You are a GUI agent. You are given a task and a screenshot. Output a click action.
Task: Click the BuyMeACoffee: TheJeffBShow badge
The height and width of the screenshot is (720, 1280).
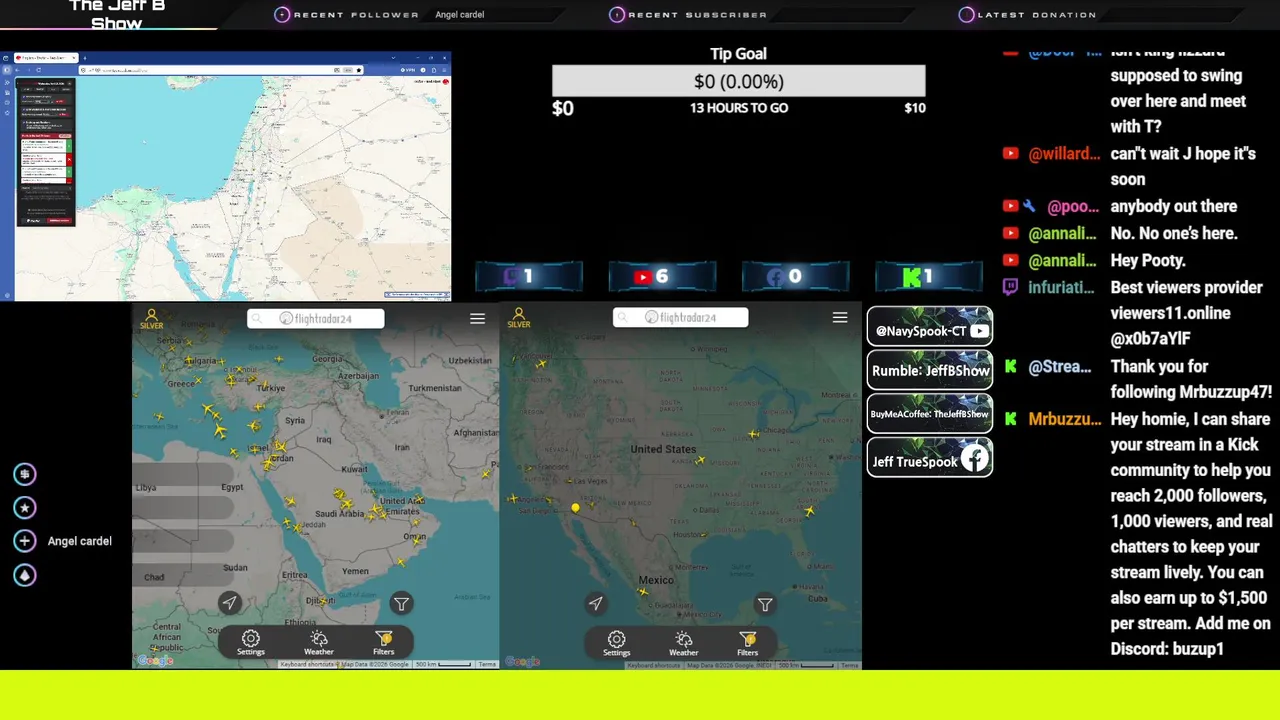930,414
